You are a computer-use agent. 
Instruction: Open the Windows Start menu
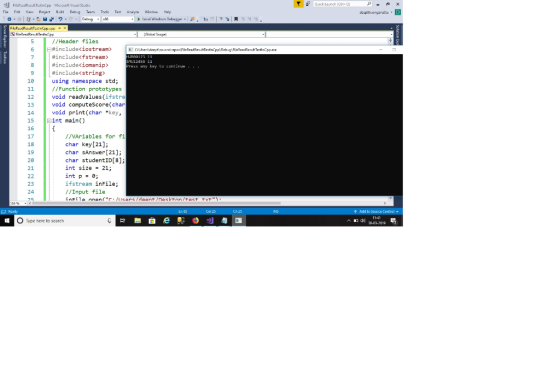point(7,221)
